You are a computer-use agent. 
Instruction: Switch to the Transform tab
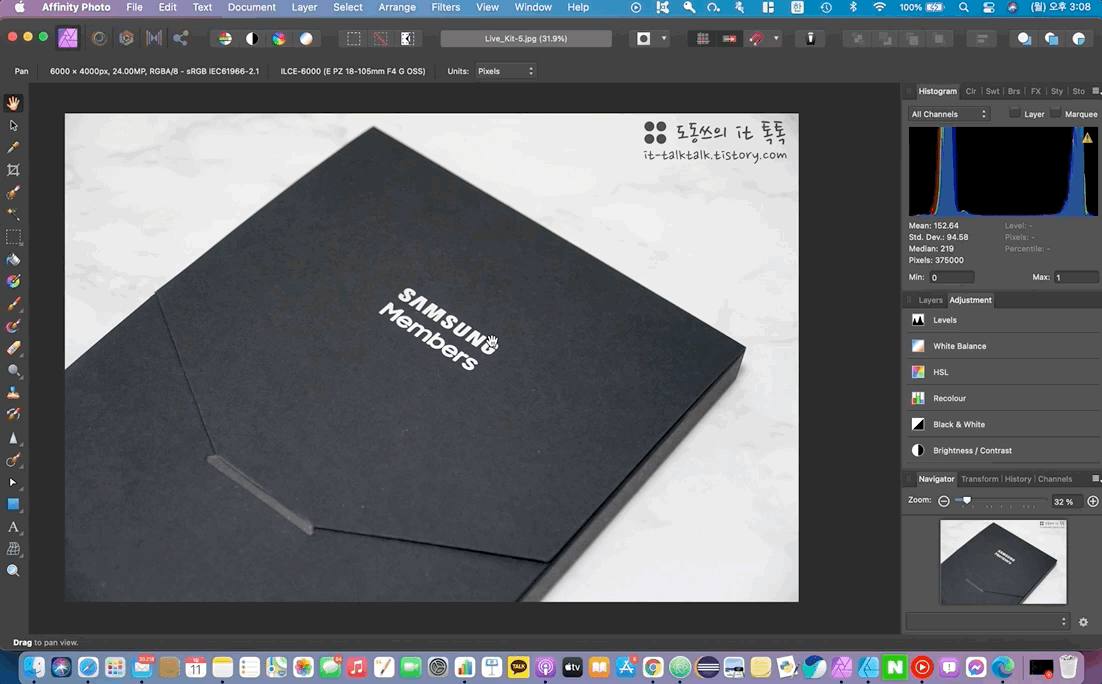click(x=980, y=479)
